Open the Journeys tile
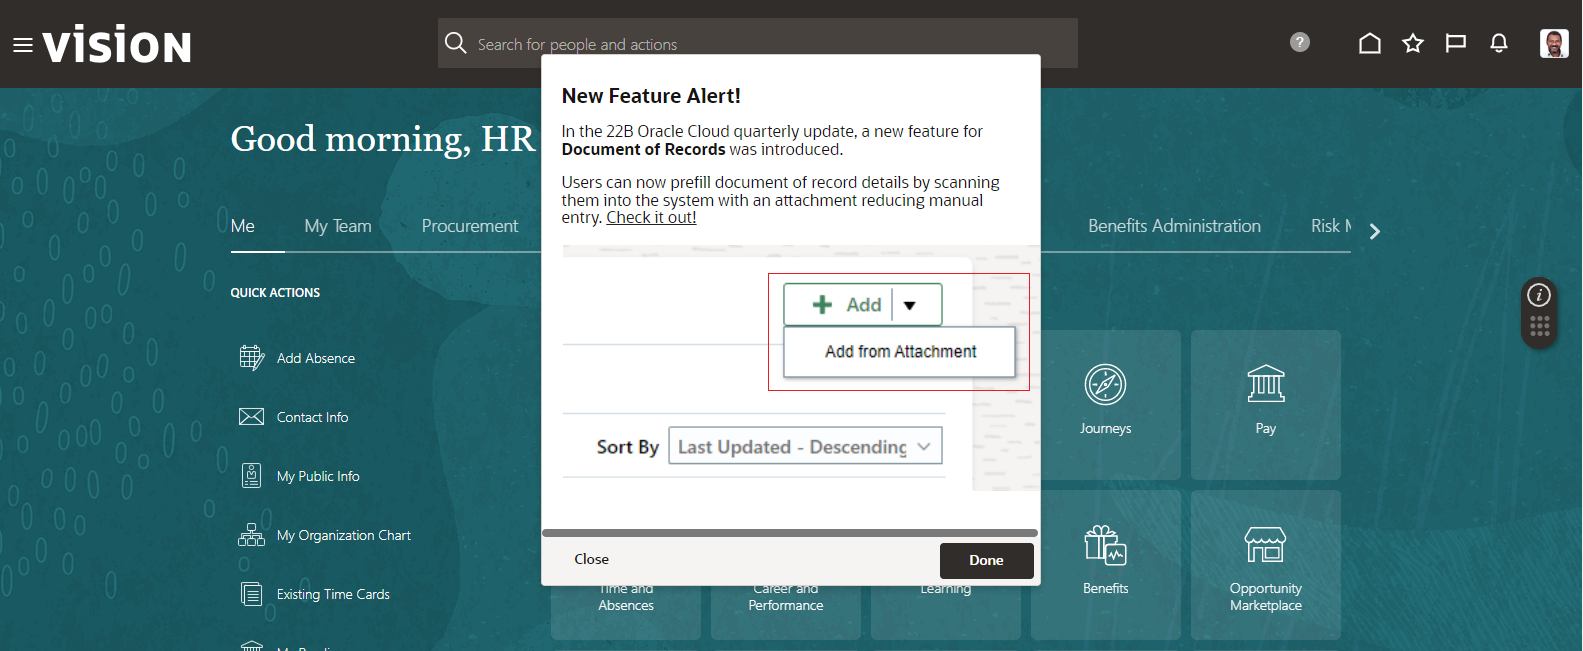The width and height of the screenshot is (1583, 651). [1106, 405]
